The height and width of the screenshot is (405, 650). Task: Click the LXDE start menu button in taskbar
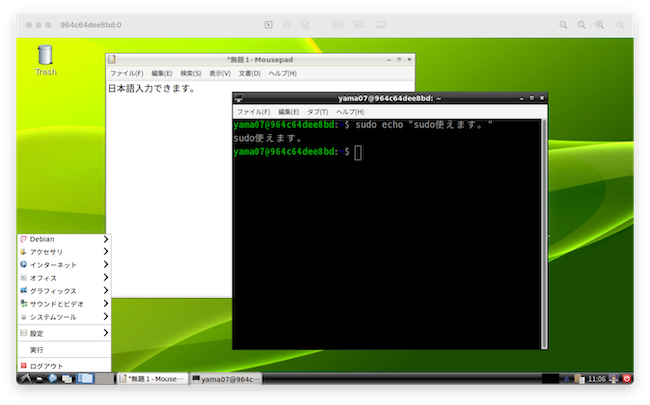[25, 378]
